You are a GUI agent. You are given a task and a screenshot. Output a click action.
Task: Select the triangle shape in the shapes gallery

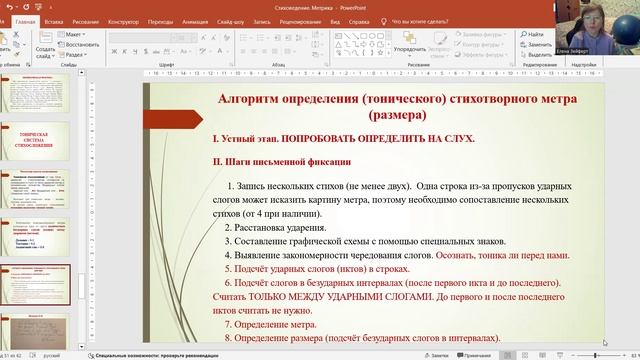[338, 44]
